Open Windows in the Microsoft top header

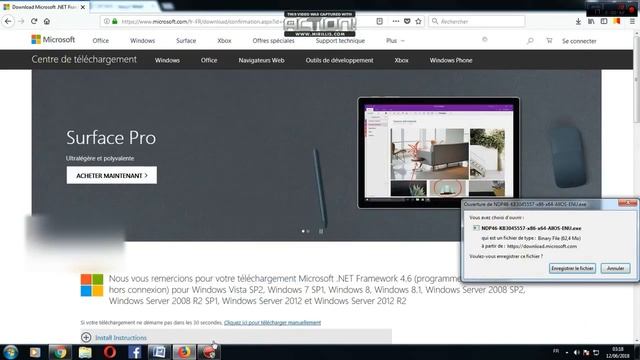[x=142, y=41]
